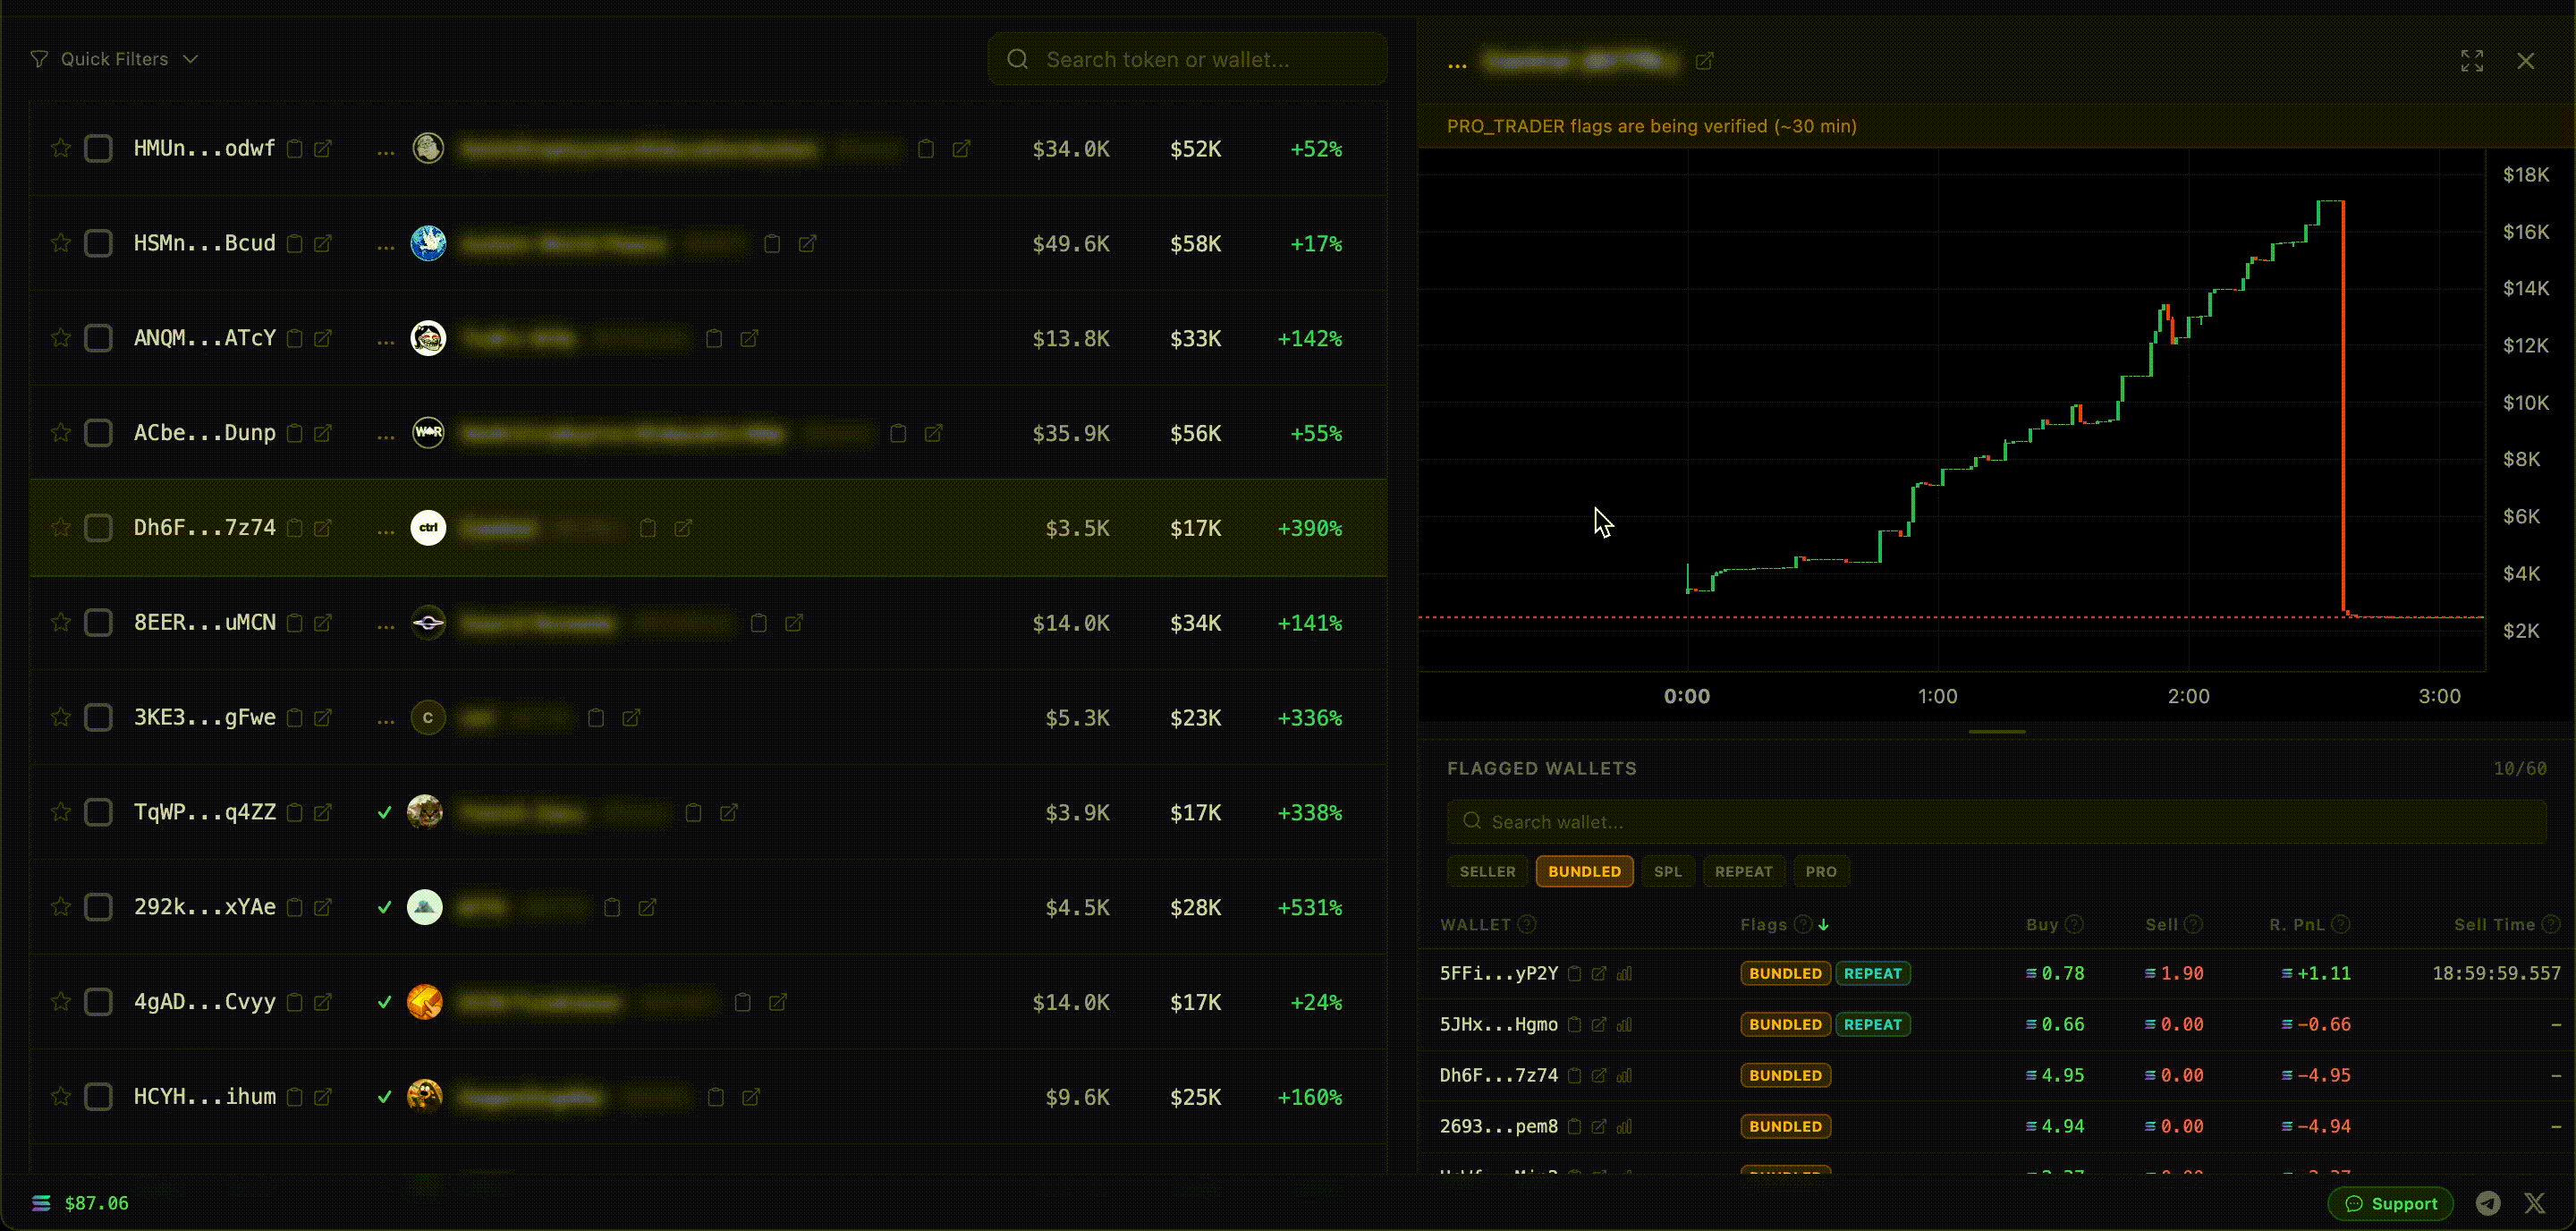Open the three-dots menu for 3KE3...gFwe
Image resolution: width=2576 pixels, height=1231 pixels.
click(x=386, y=718)
